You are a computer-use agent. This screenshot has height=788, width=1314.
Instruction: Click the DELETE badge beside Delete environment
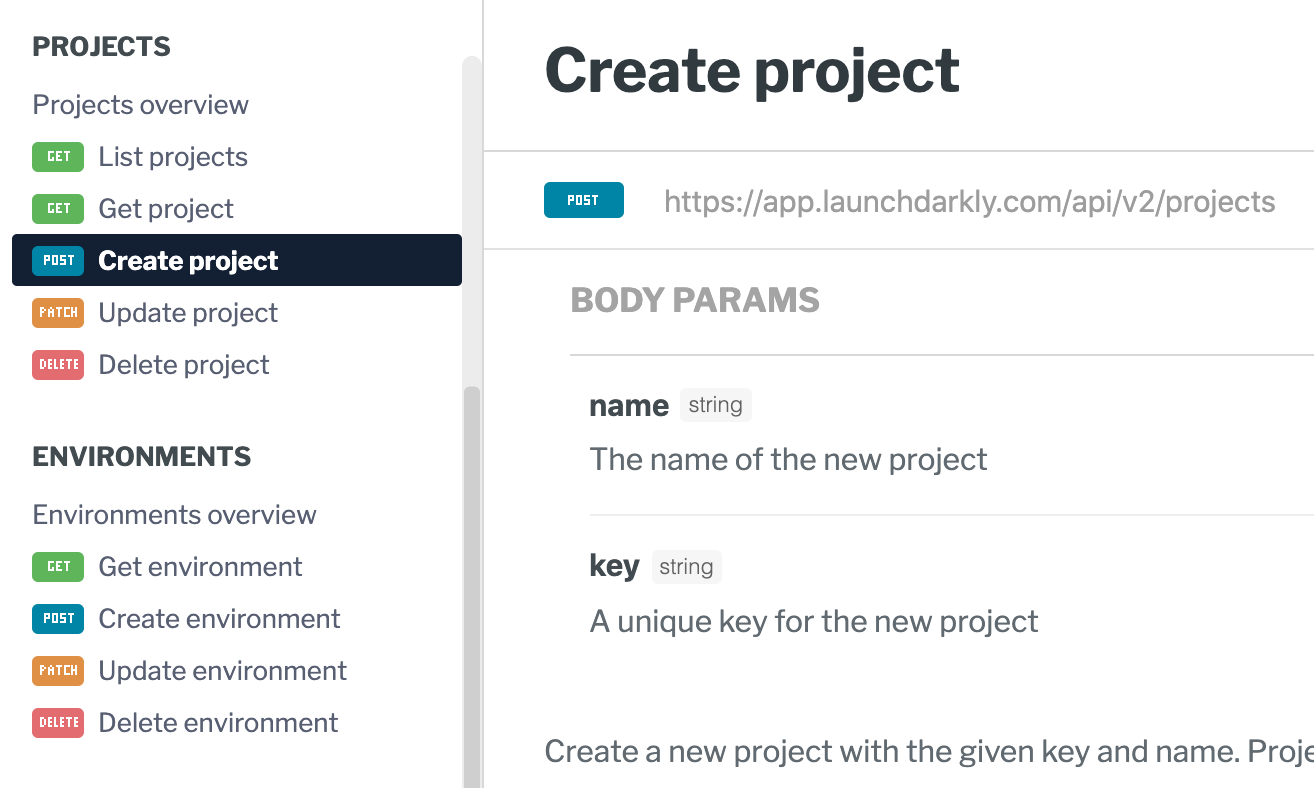click(x=58, y=723)
